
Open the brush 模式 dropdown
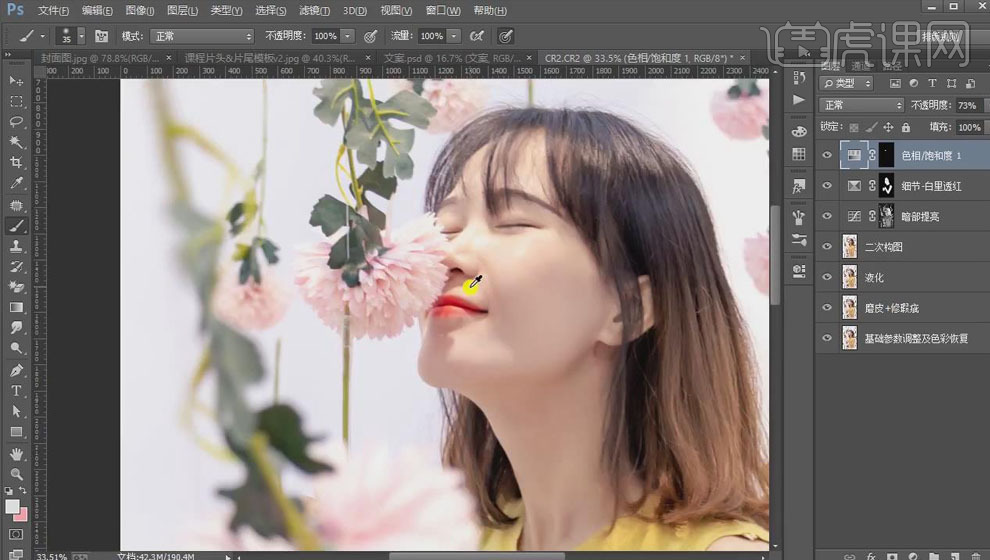point(200,35)
